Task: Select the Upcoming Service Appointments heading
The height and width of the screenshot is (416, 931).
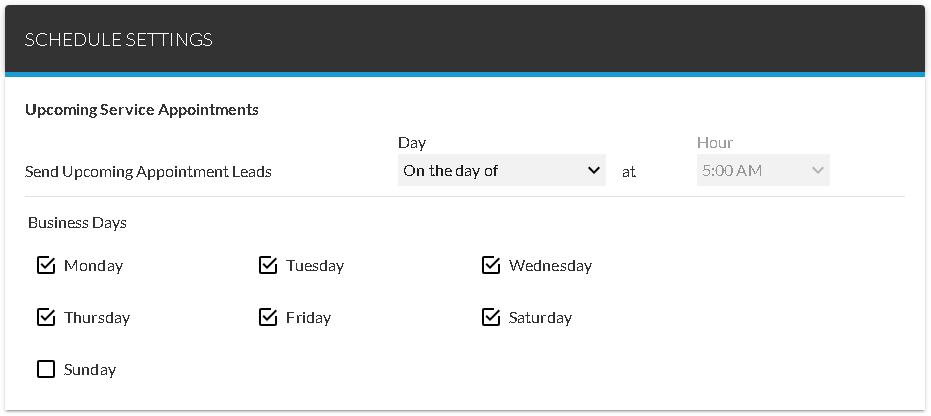Action: [x=142, y=110]
